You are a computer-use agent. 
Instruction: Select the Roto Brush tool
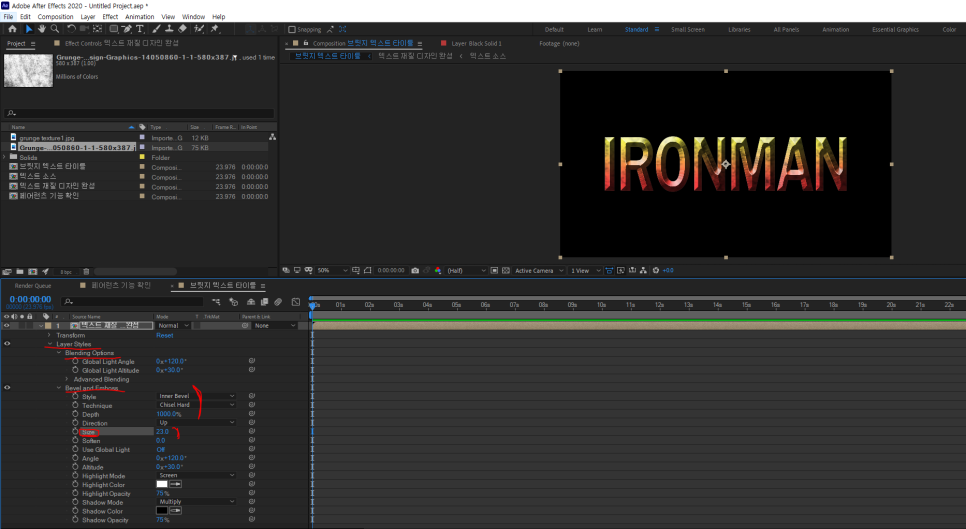point(199,29)
